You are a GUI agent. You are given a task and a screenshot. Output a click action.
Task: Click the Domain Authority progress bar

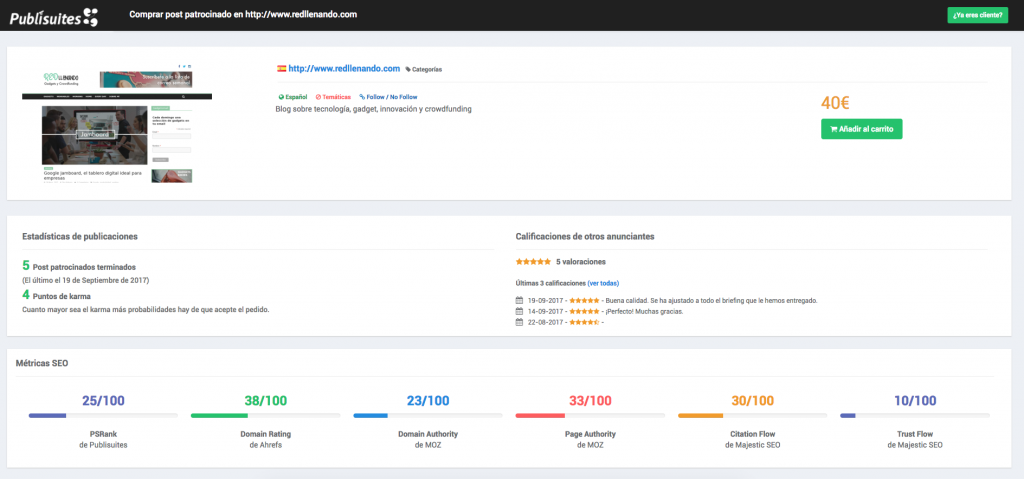point(428,415)
